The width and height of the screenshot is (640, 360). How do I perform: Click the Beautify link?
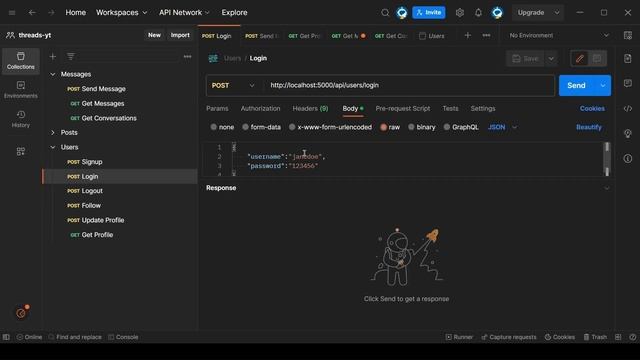point(589,127)
